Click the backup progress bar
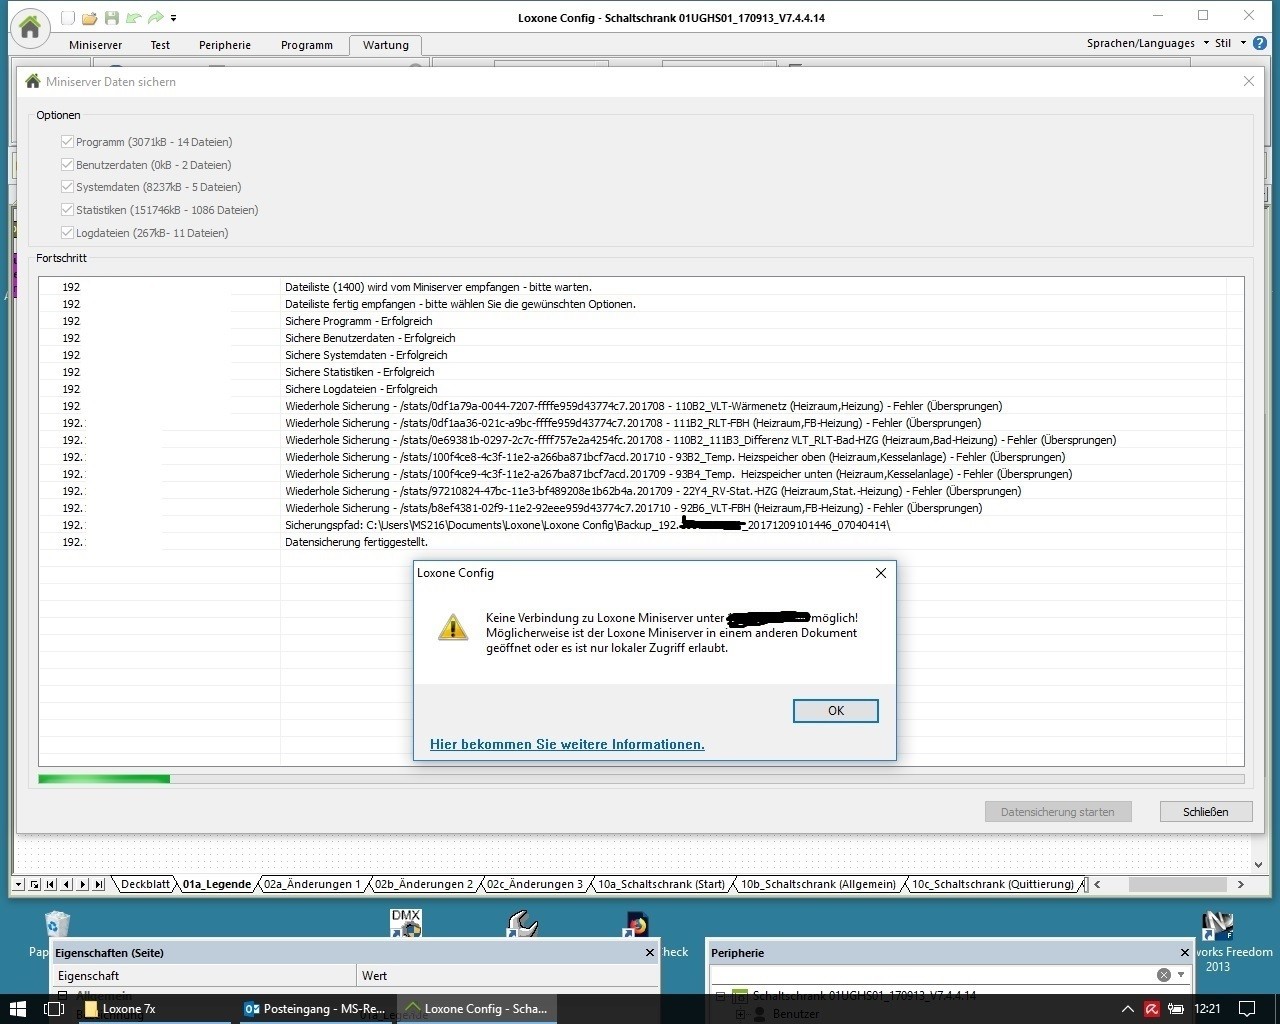Screen dimensions: 1280x1024 point(641,779)
